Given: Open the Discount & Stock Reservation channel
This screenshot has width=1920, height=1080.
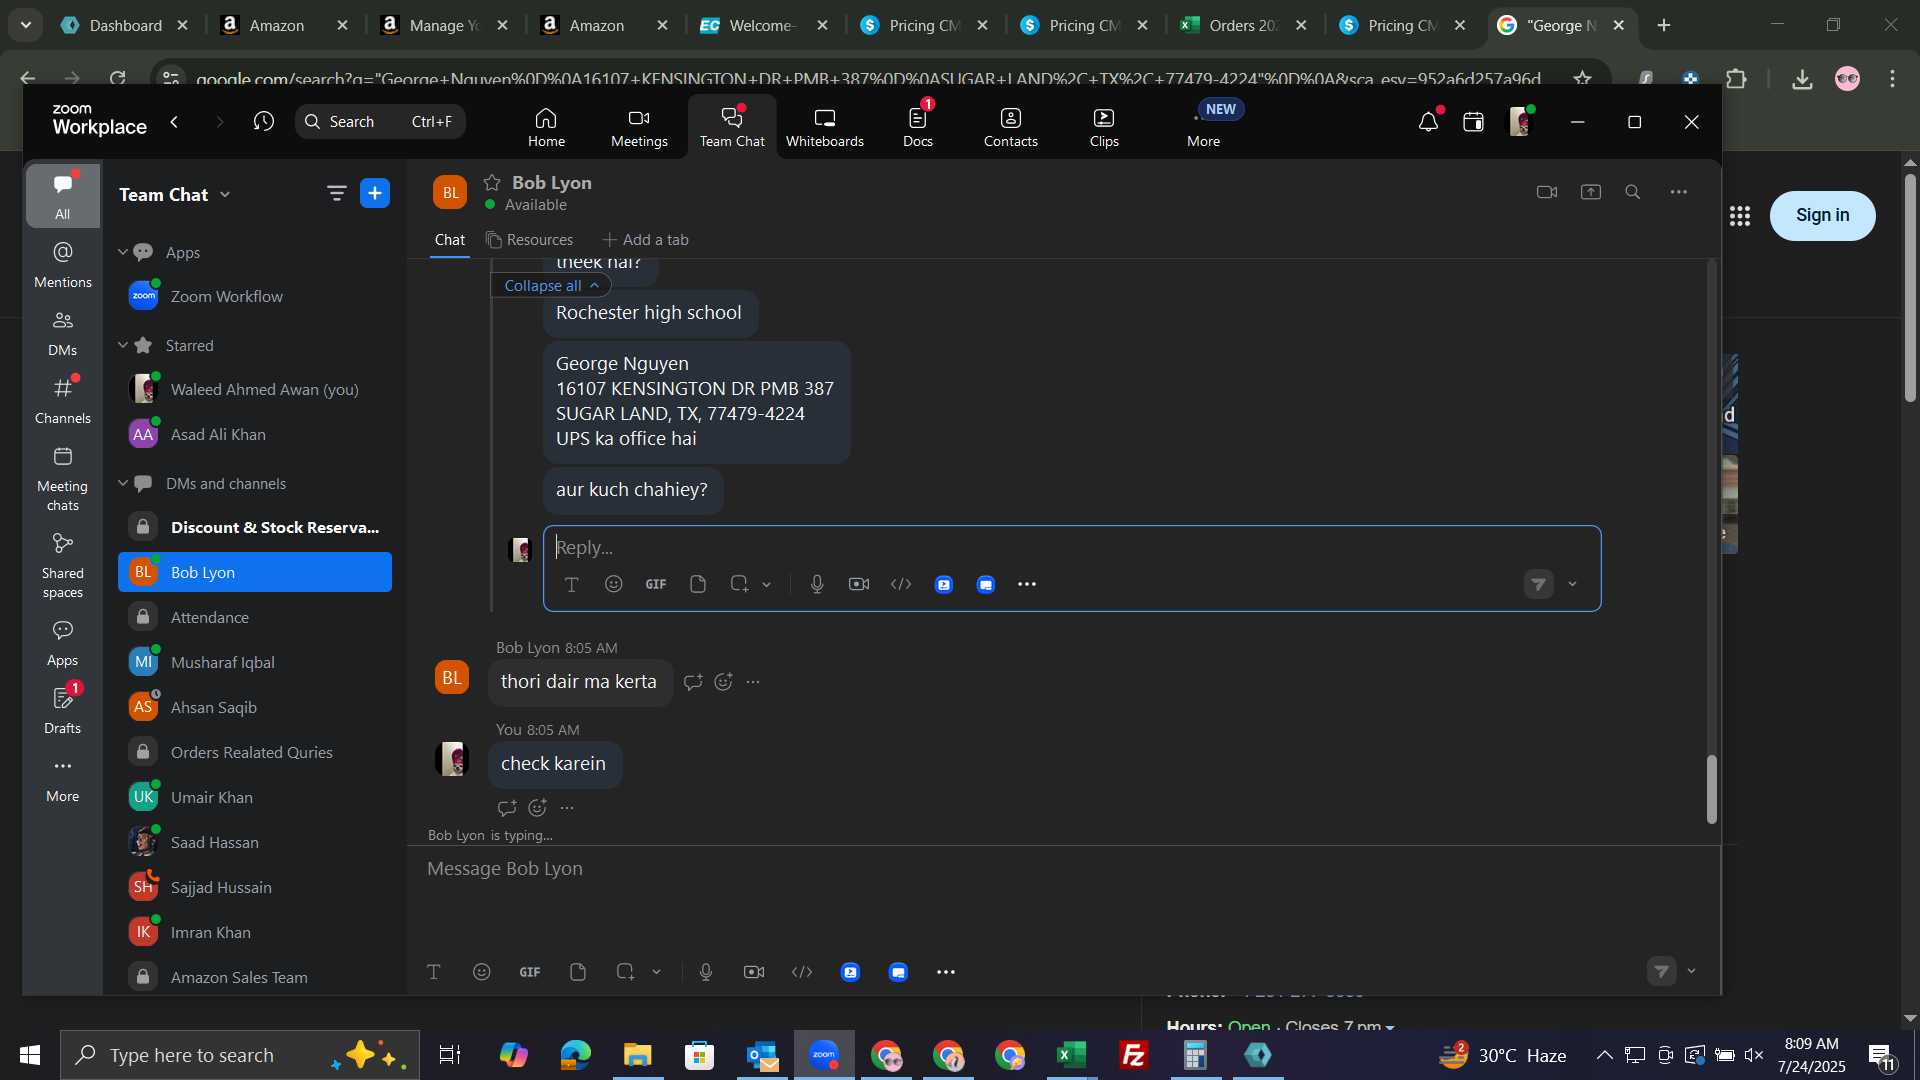Looking at the screenshot, I should [x=255, y=527].
